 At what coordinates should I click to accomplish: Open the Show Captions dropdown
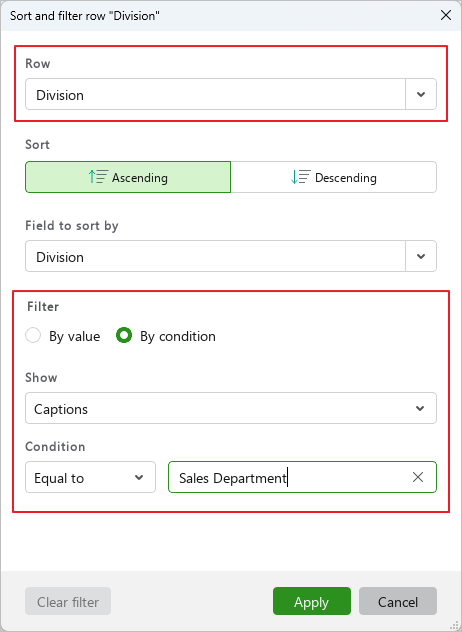click(x=231, y=408)
